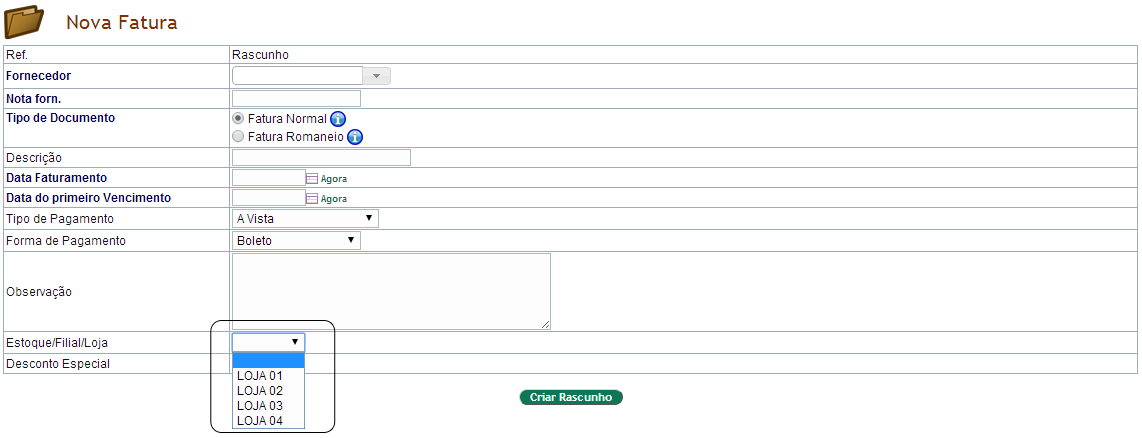Open the Forma de Pagamento dropdown
This screenshot has width=1142, height=438.
296,240
